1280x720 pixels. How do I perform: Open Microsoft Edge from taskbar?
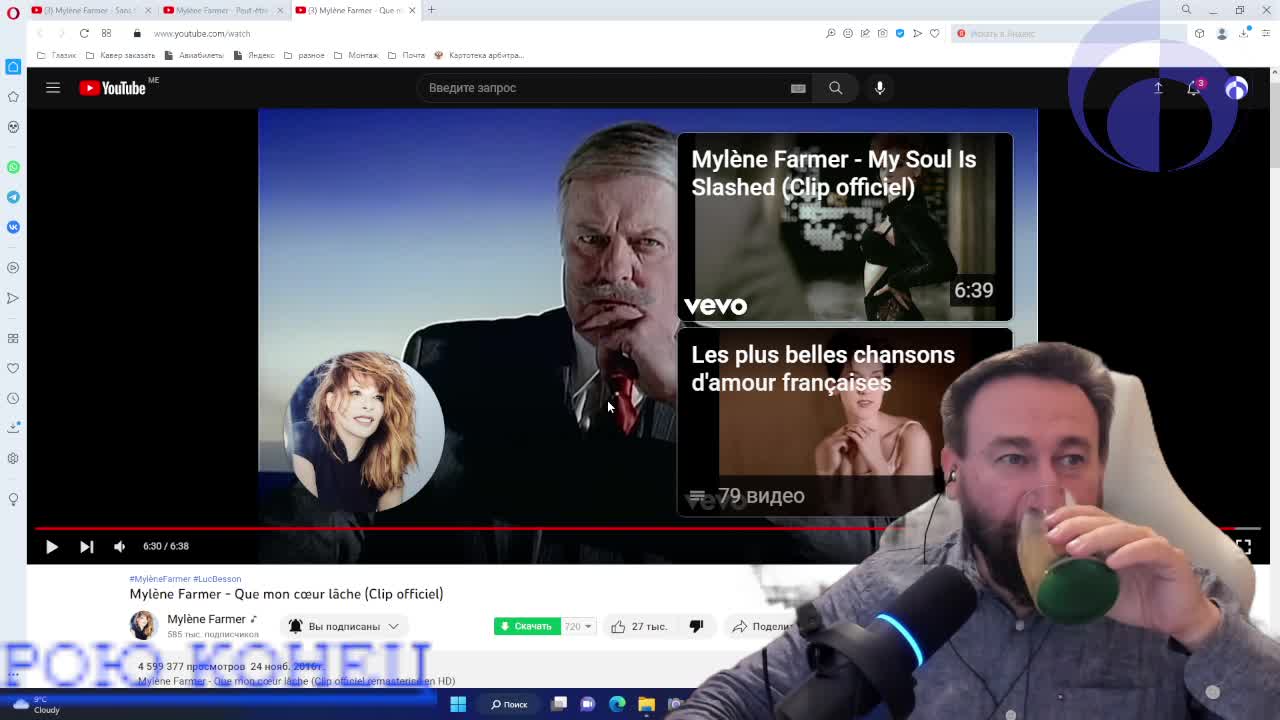617,704
